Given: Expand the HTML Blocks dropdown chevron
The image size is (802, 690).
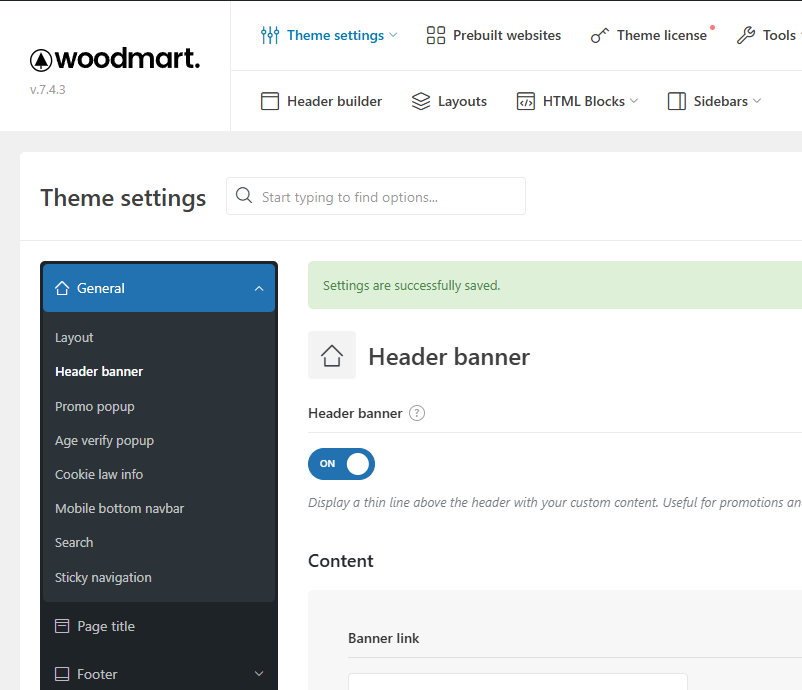Looking at the screenshot, I should tap(634, 101).
